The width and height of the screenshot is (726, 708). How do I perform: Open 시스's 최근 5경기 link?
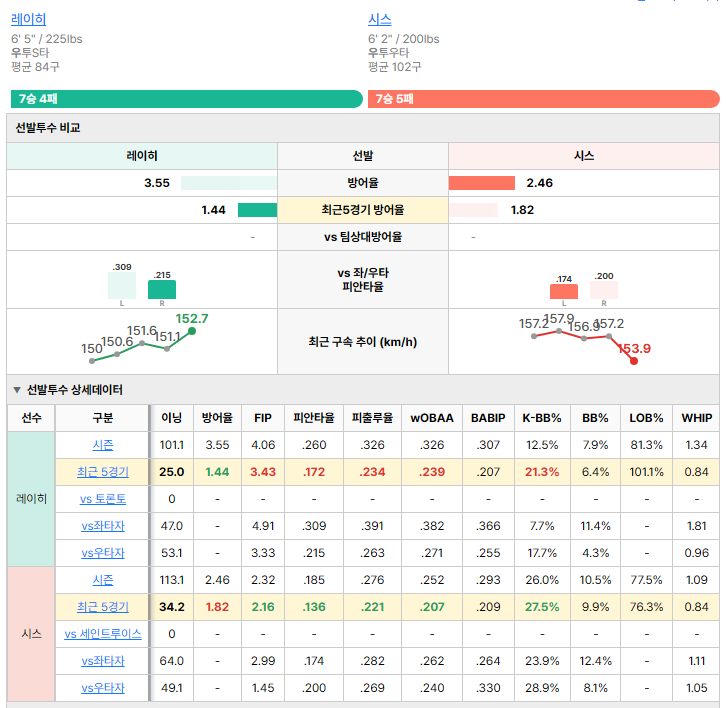pos(103,607)
